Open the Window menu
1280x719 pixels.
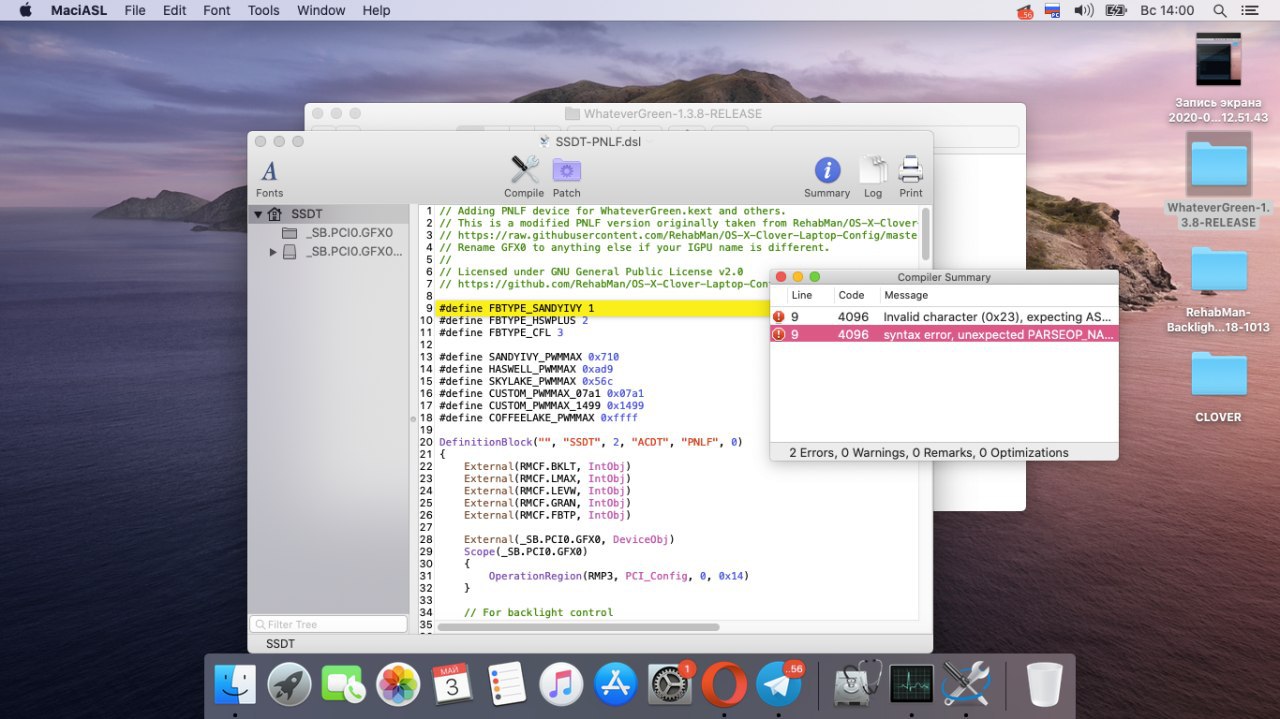pos(321,10)
